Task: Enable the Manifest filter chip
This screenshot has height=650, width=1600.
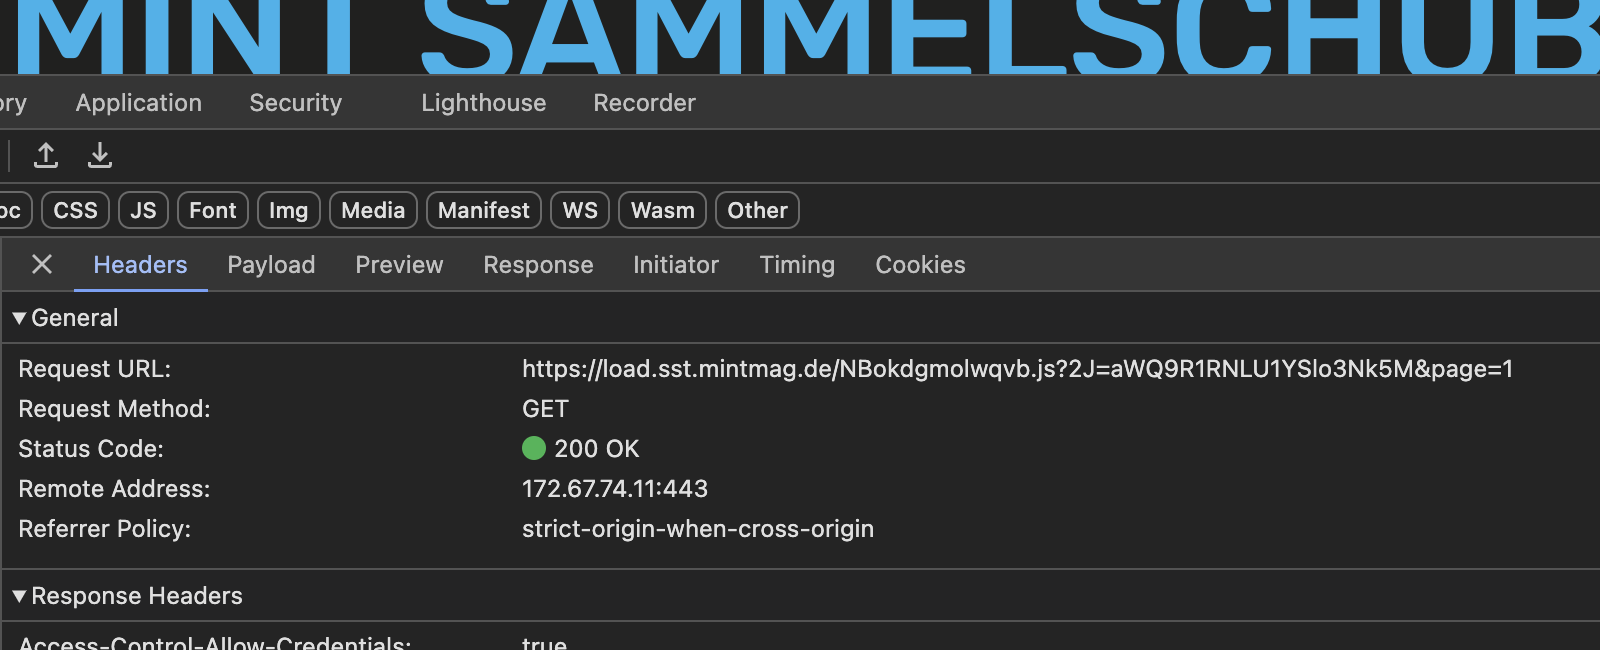Action: point(484,210)
